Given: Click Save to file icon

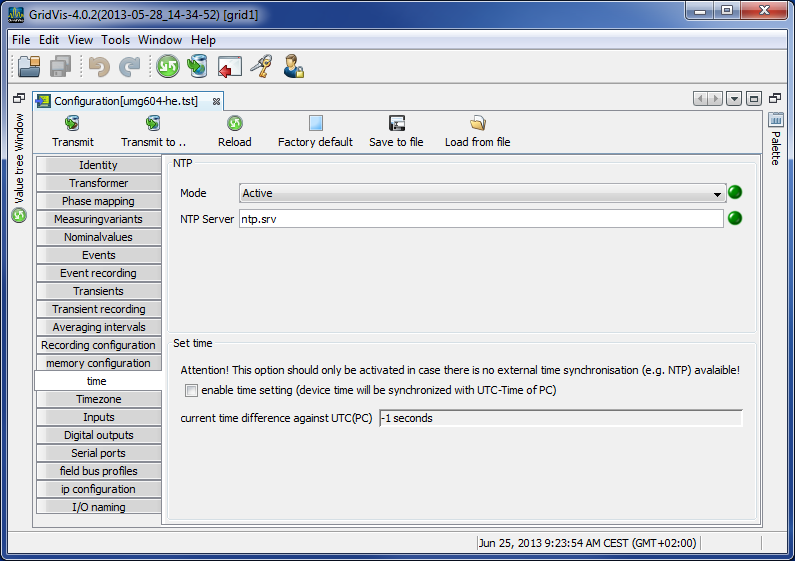Looking at the screenshot, I should coord(396,124).
